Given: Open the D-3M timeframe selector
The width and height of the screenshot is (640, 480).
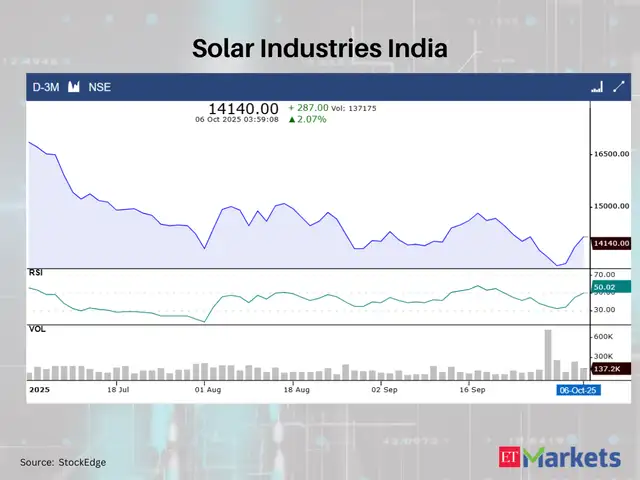Looking at the screenshot, I should (x=46, y=87).
